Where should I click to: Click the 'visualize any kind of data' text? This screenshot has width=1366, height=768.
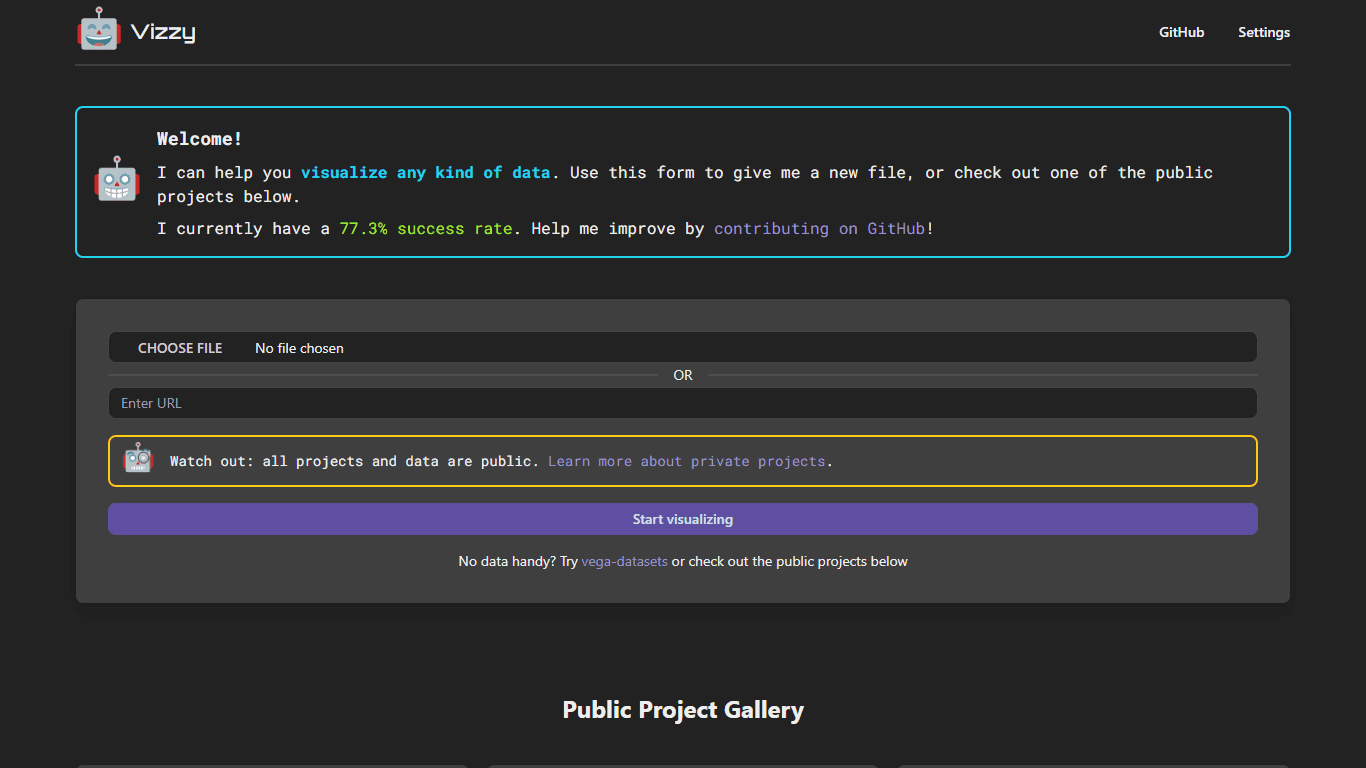425,173
